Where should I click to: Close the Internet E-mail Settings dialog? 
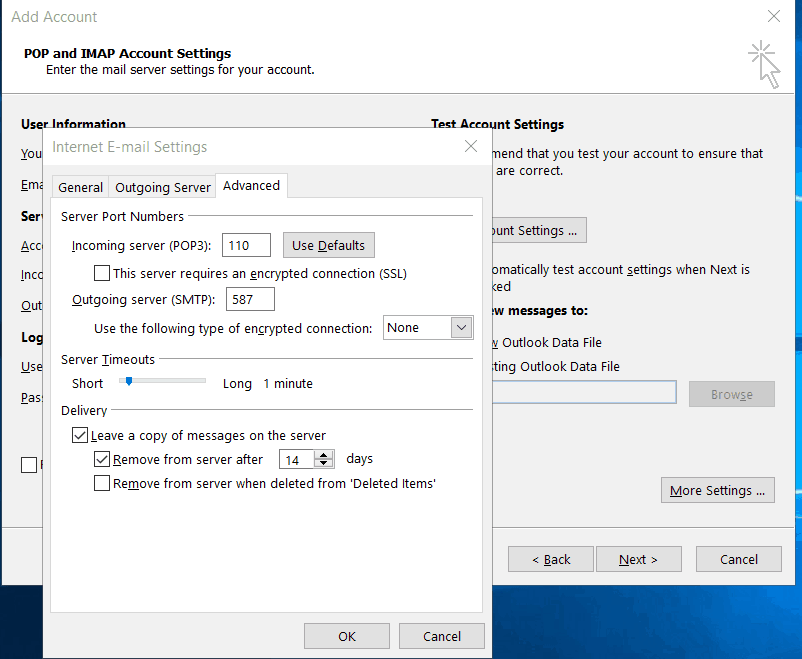(471, 146)
